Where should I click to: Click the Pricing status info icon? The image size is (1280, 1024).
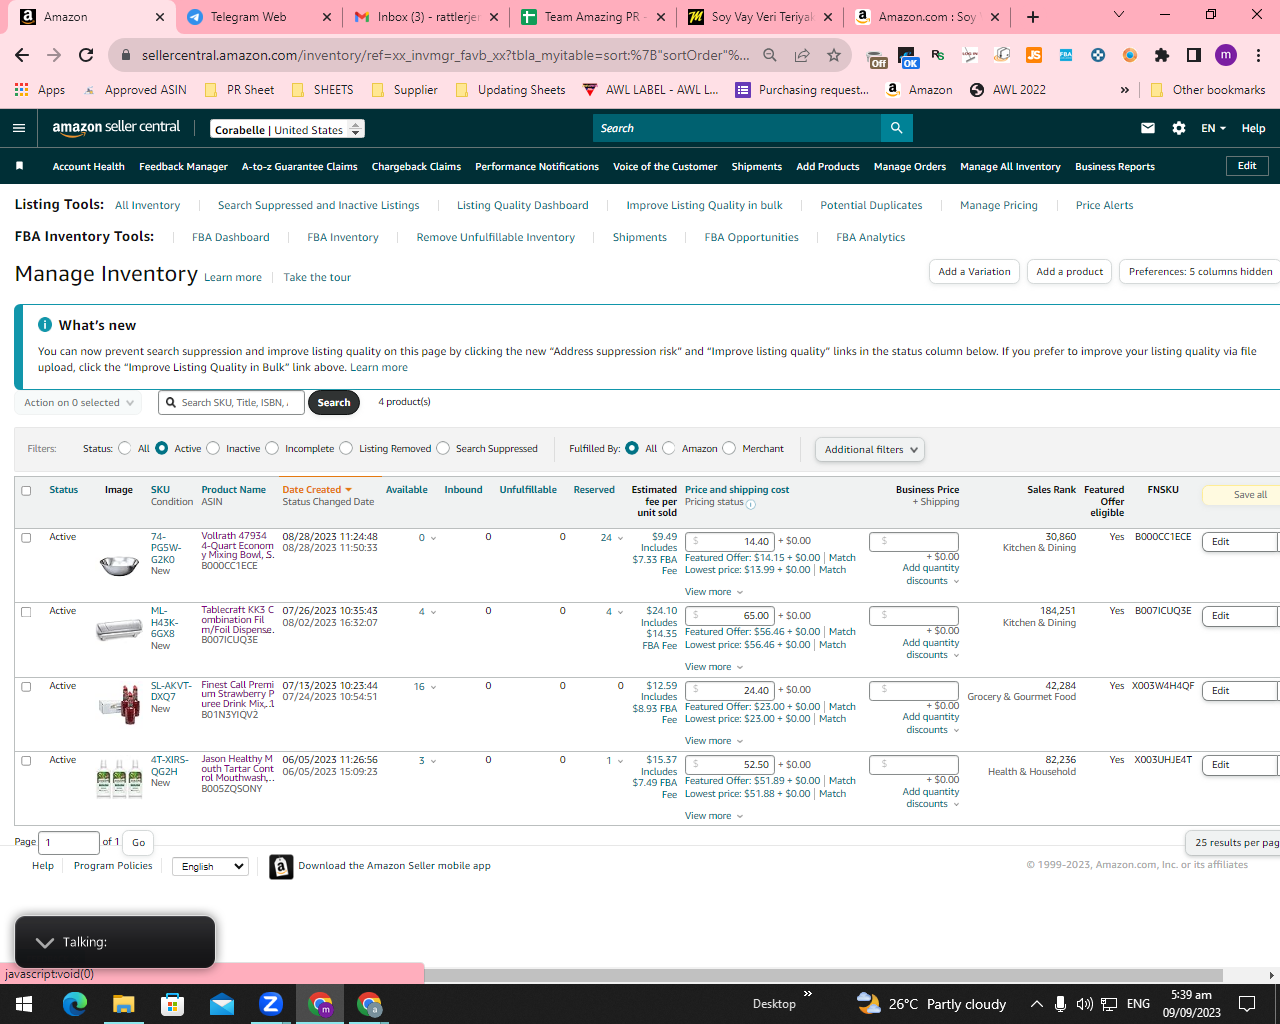[751, 503]
